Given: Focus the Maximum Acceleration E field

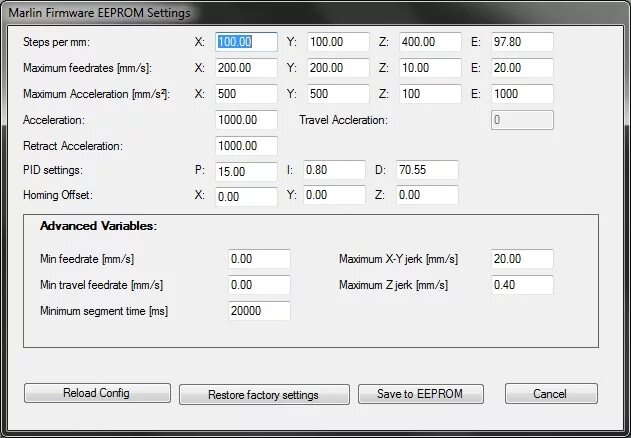Looking at the screenshot, I should point(522,94).
